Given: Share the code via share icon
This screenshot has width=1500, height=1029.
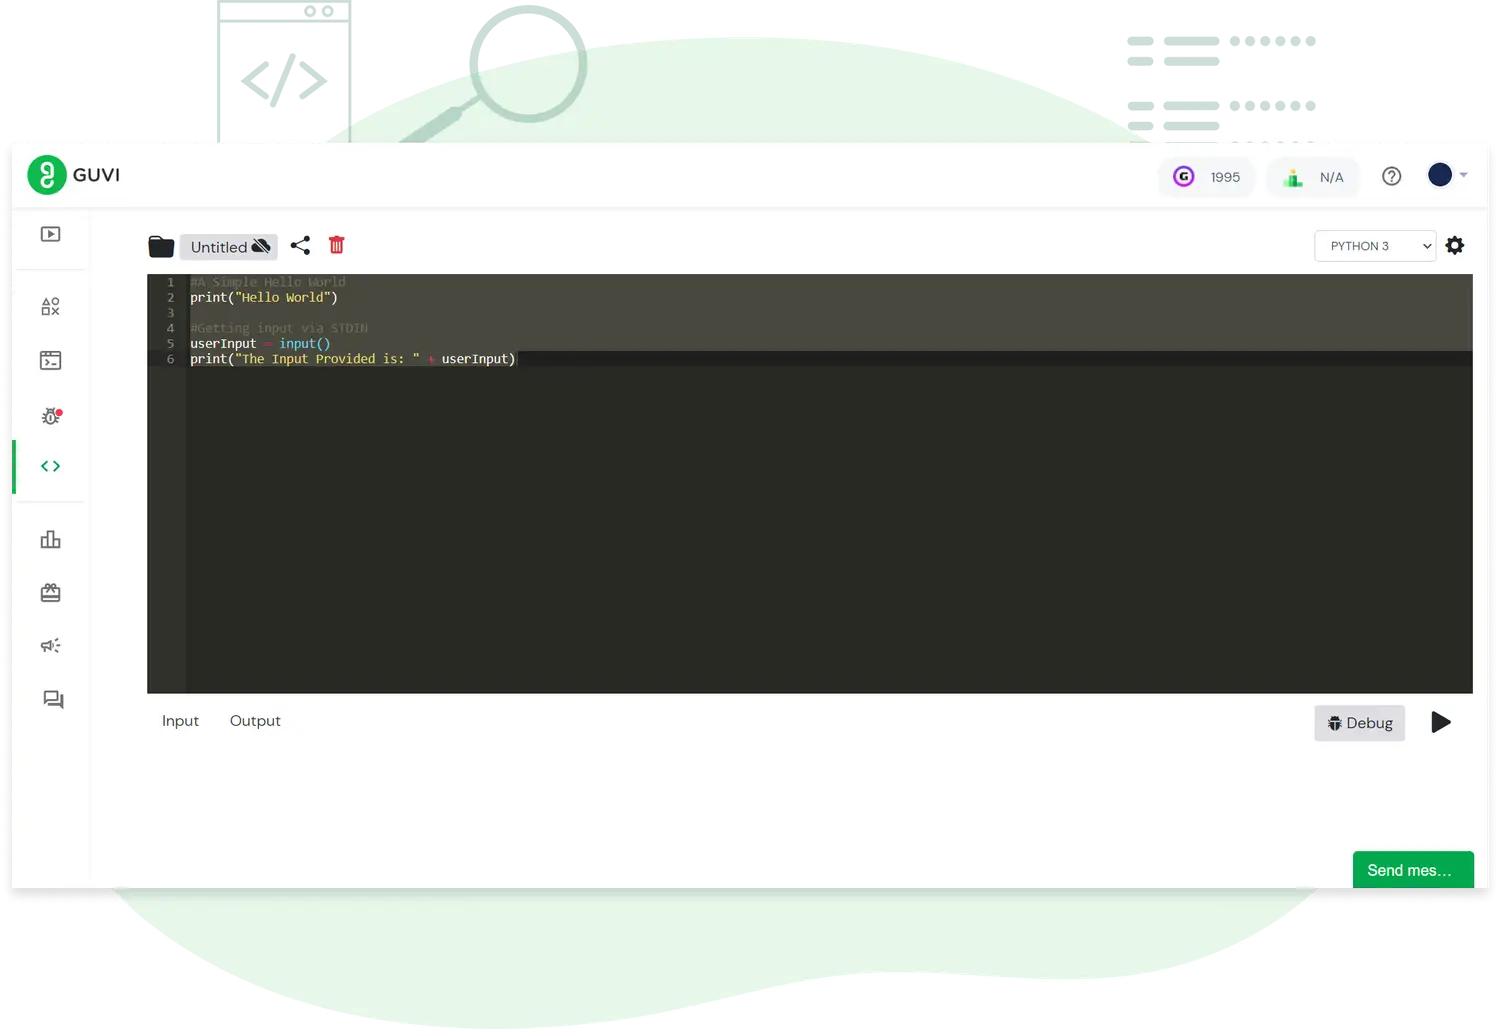Looking at the screenshot, I should (x=300, y=246).
